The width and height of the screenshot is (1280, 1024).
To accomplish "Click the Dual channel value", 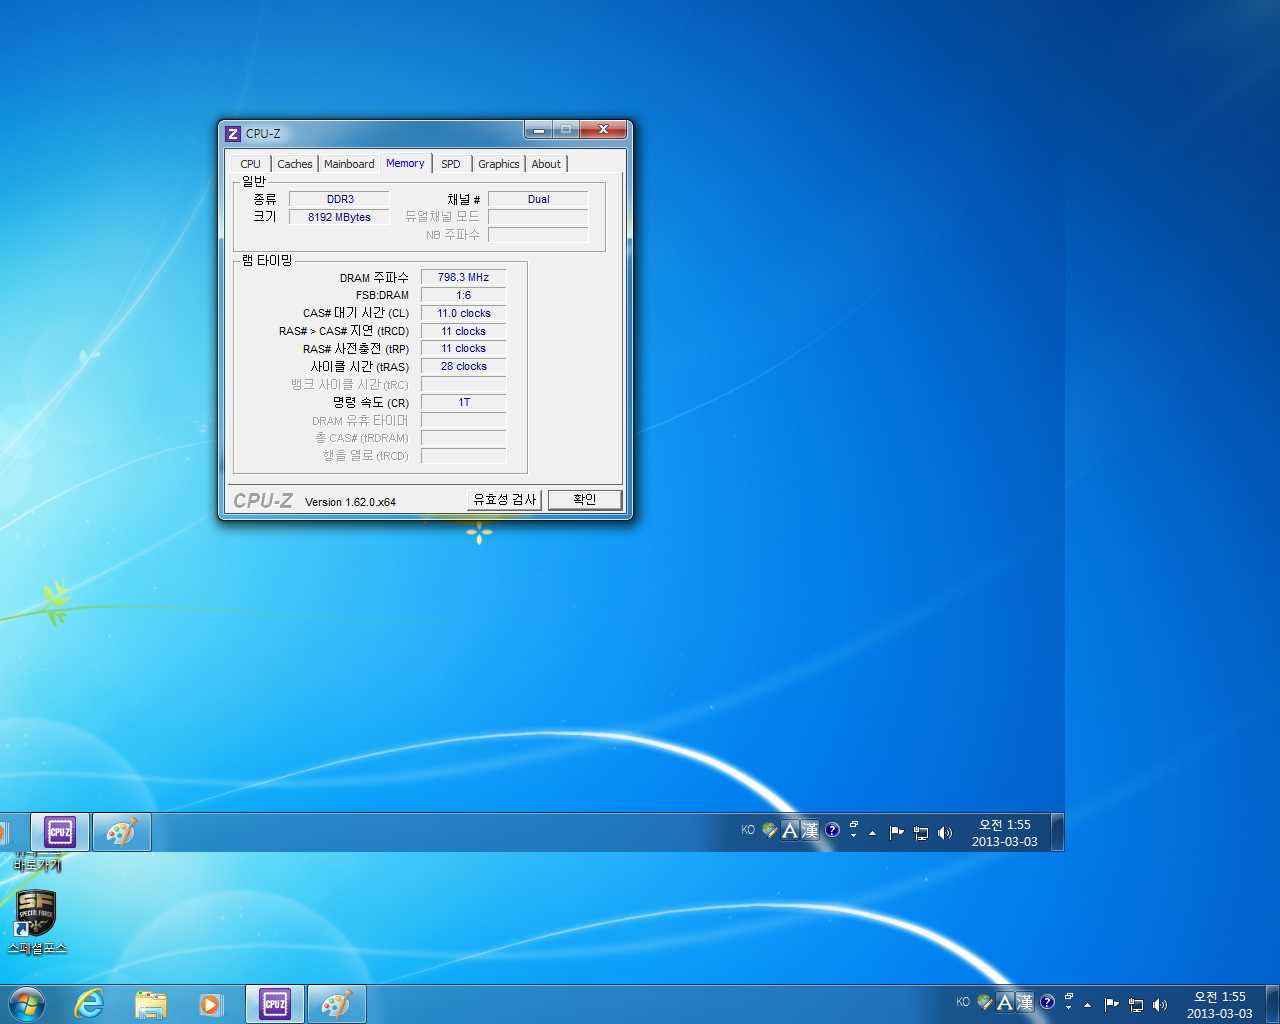I will (538, 199).
